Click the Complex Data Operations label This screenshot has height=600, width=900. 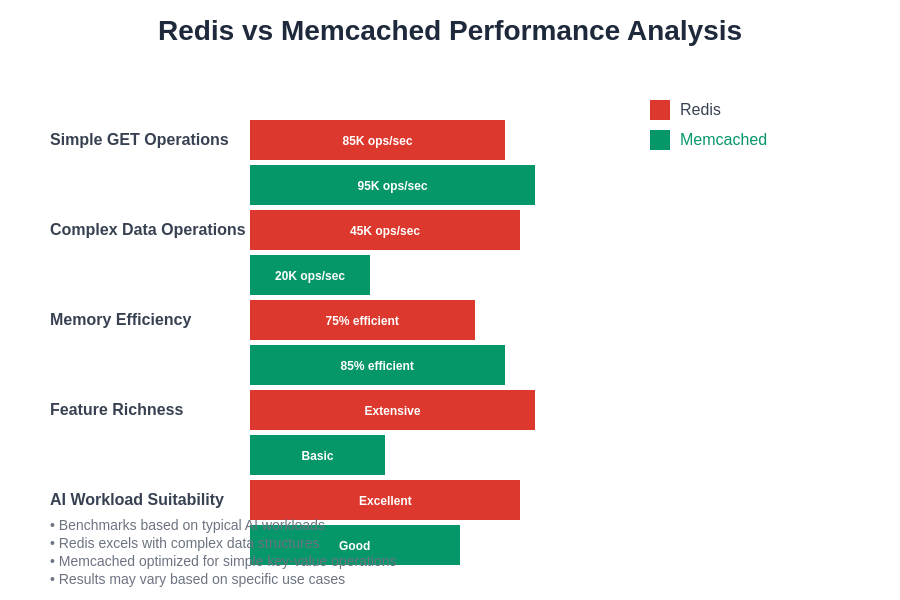click(147, 230)
